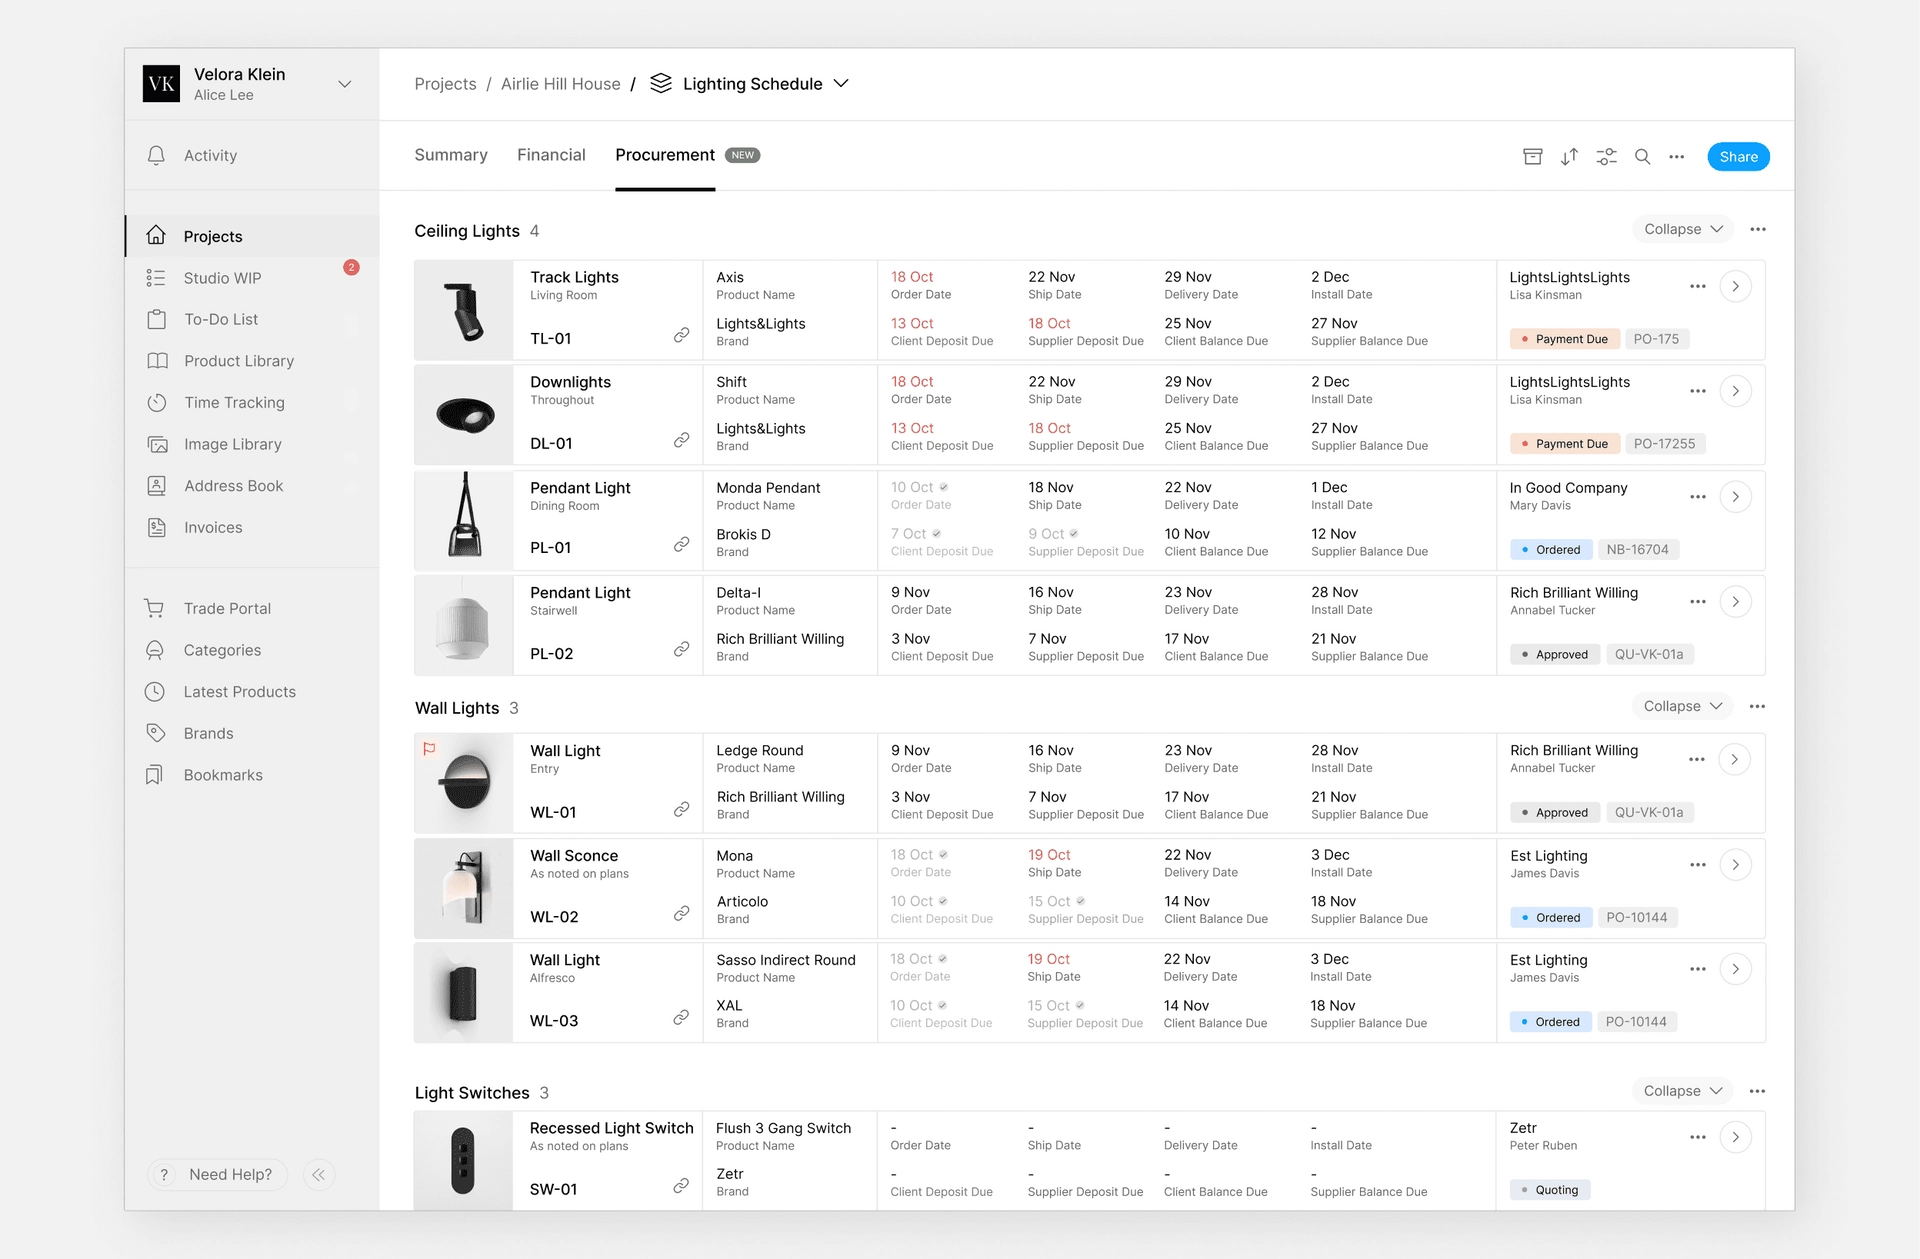Screen dimensions: 1920x1259
Task: Open the sort arrows tool
Action: 1569,157
